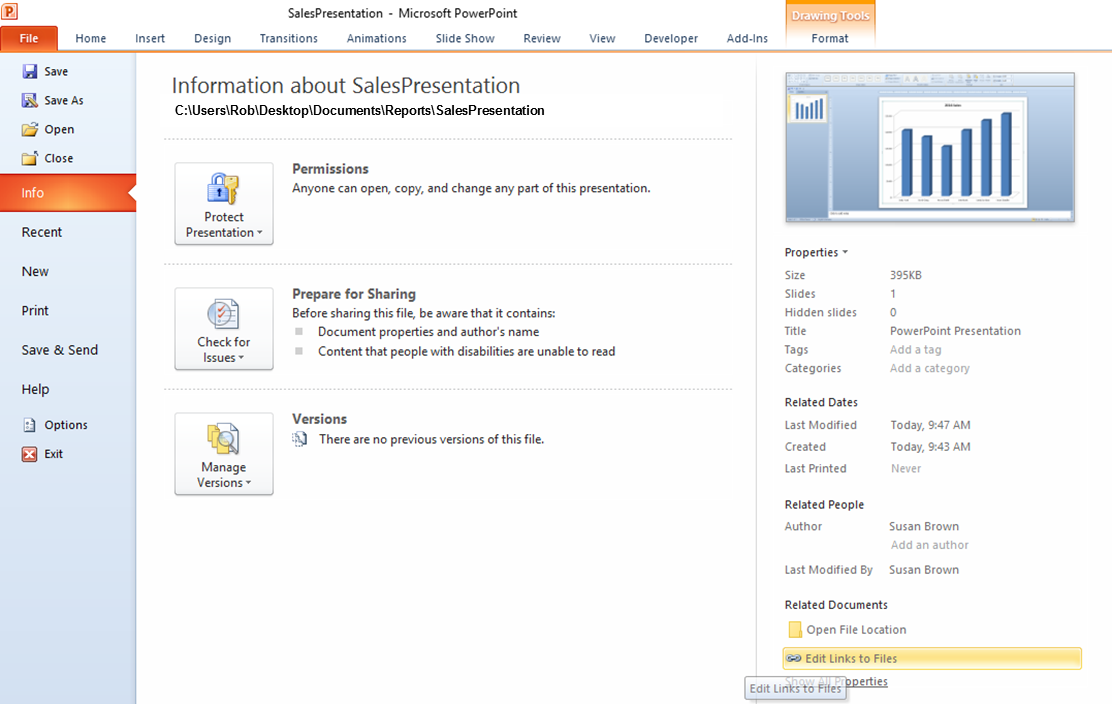Select Recent in the File menu
Viewport: 1112px width, 704px height.
[41, 232]
